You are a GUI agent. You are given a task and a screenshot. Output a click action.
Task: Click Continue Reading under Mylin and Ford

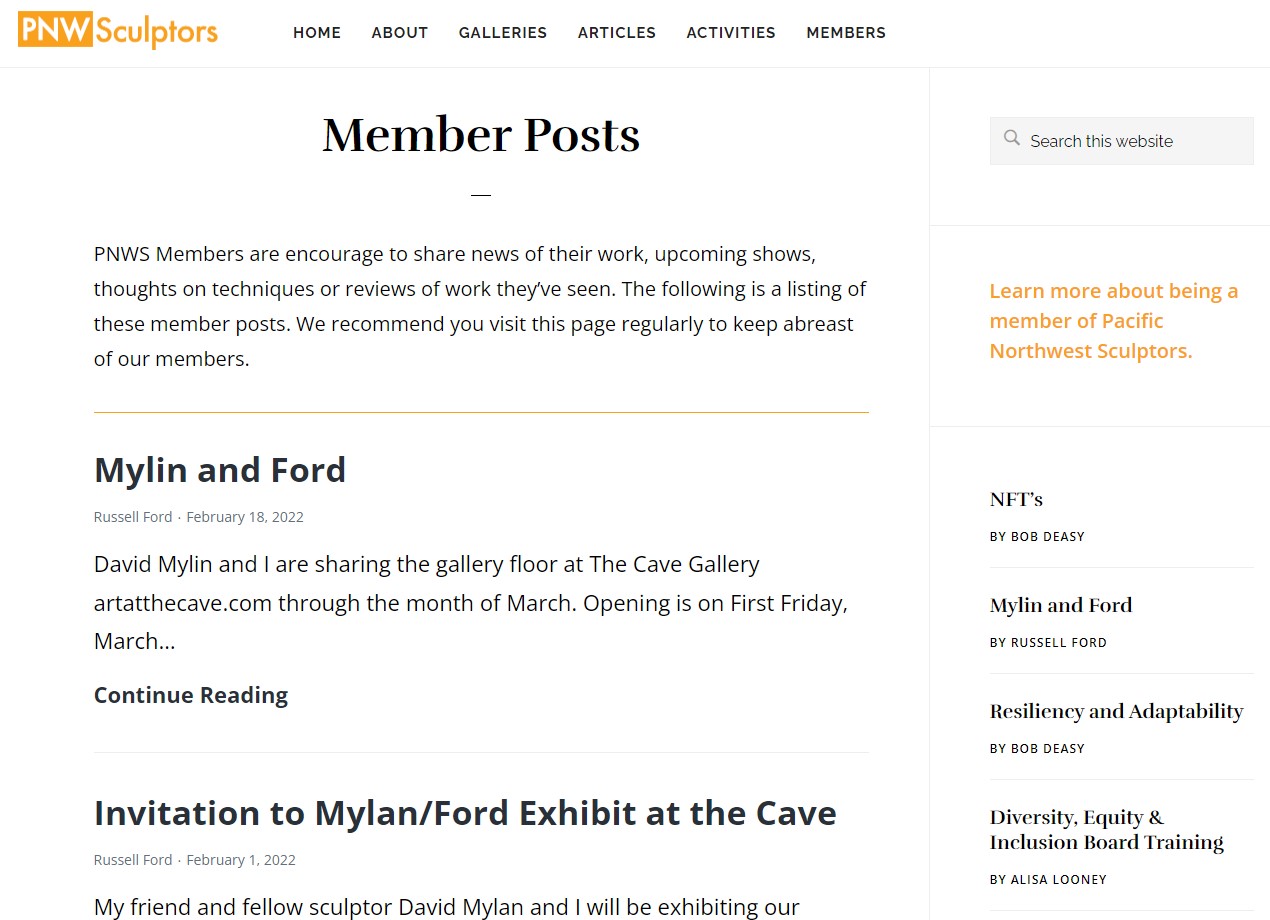click(x=191, y=695)
